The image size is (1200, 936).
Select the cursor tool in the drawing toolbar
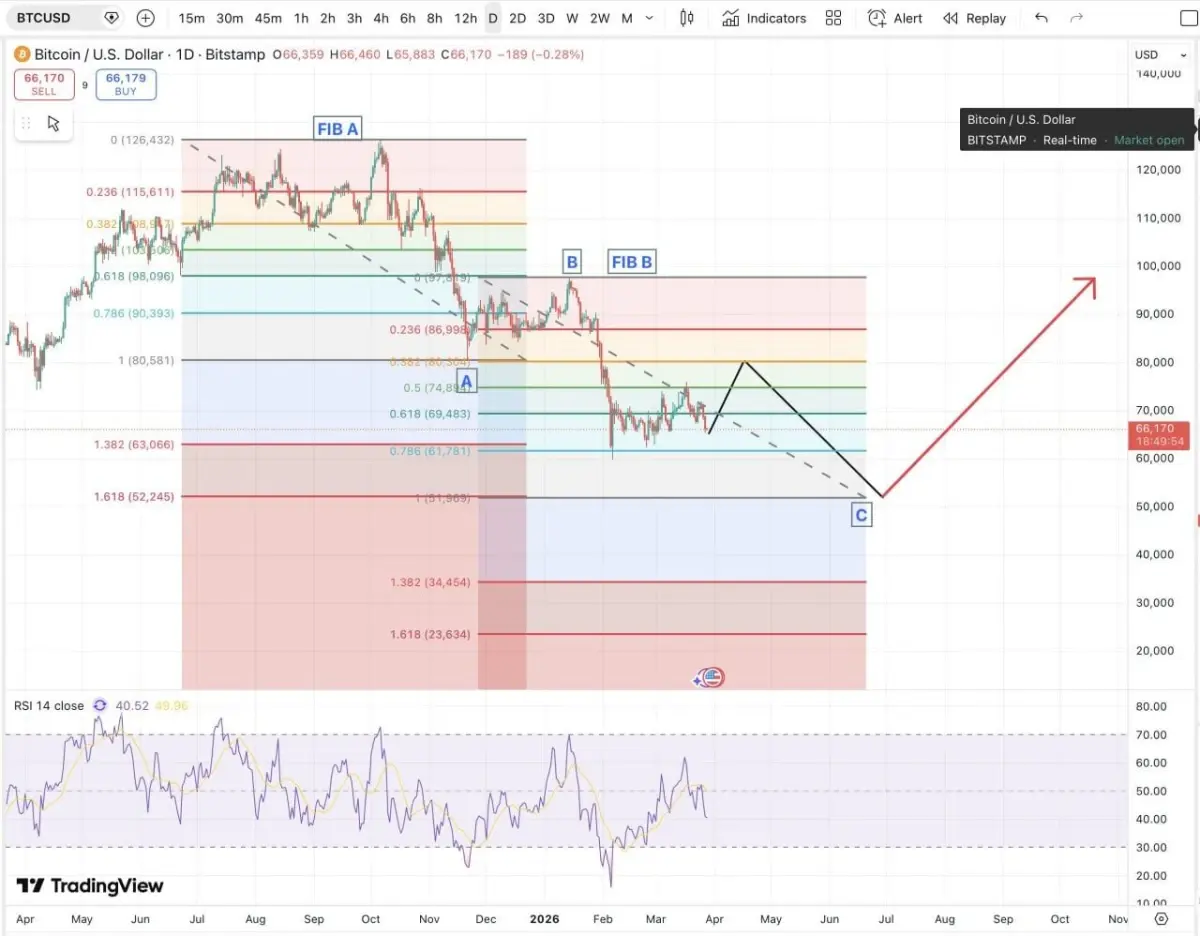click(x=55, y=123)
